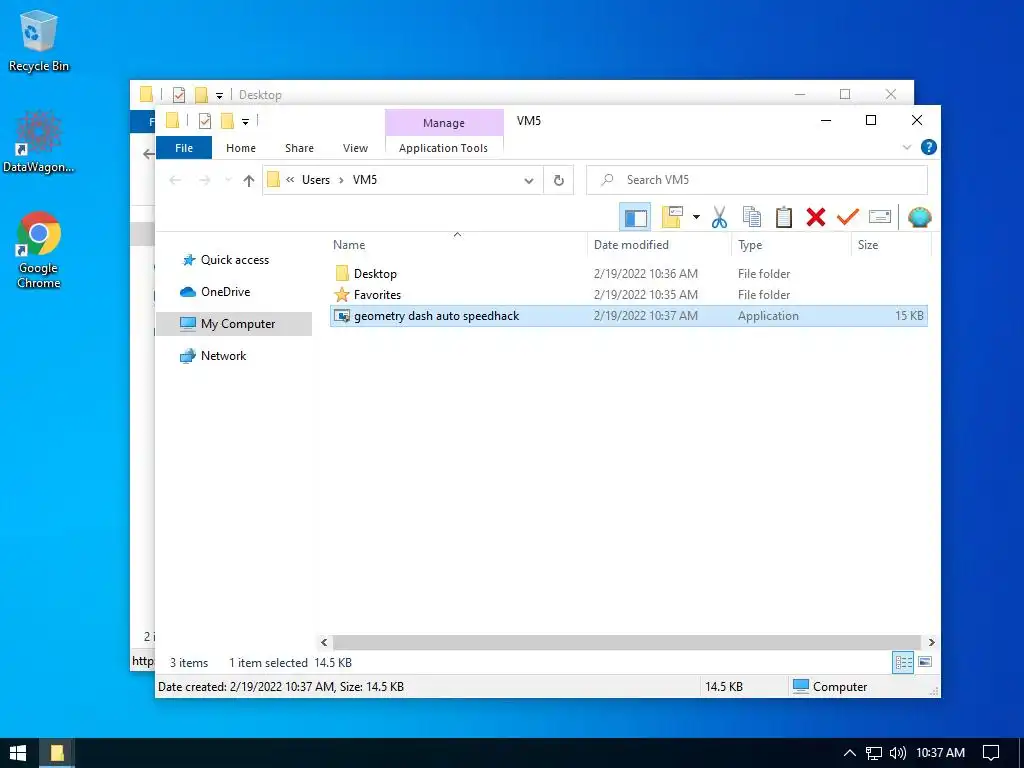Click the File Explorer taskbar button
1024x768 pixels.
pyautogui.click(x=57, y=753)
